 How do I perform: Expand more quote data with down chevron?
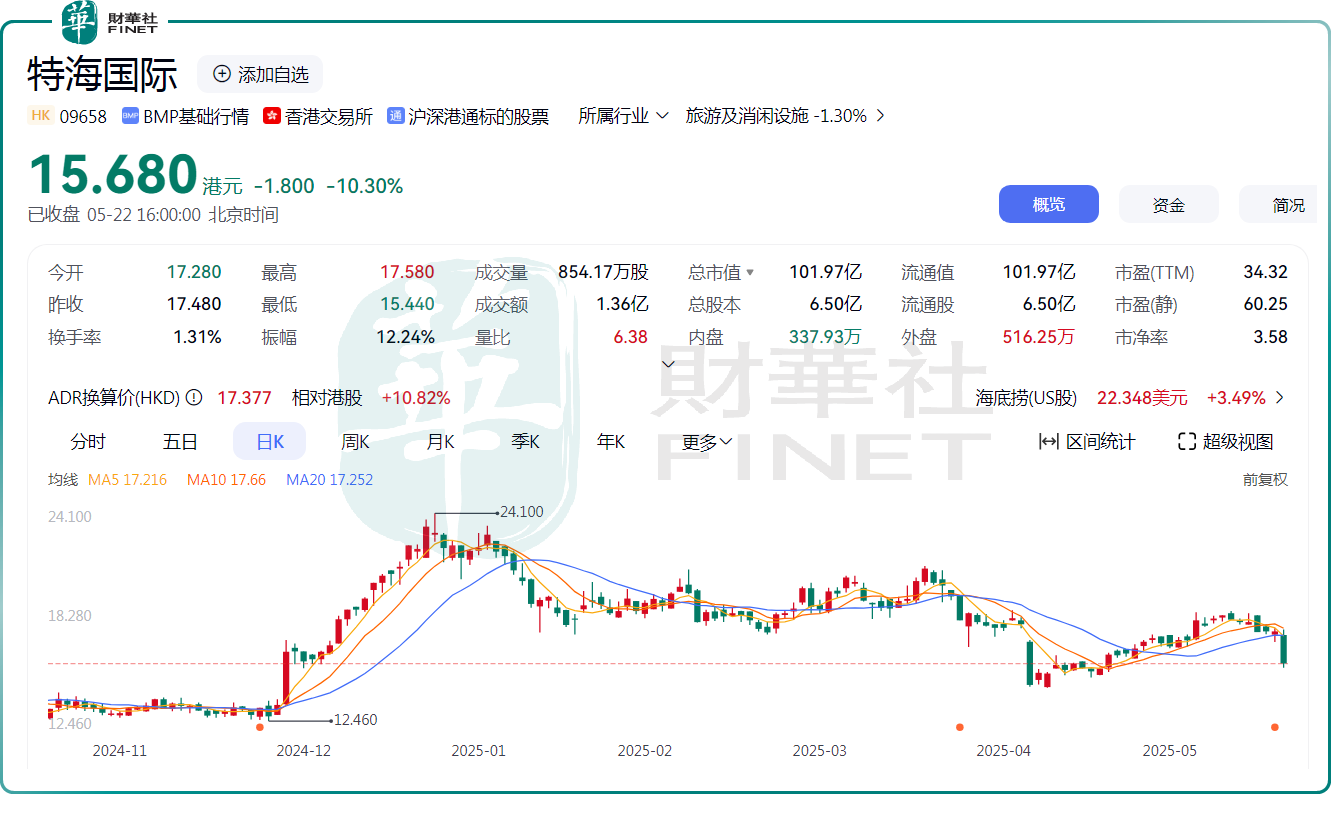click(669, 364)
